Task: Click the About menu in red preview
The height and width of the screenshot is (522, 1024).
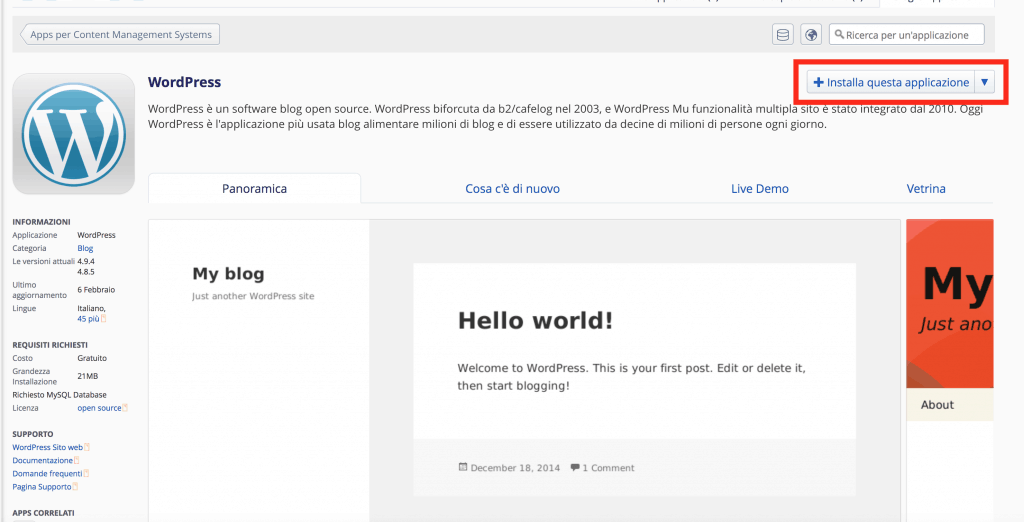Action: [x=937, y=404]
